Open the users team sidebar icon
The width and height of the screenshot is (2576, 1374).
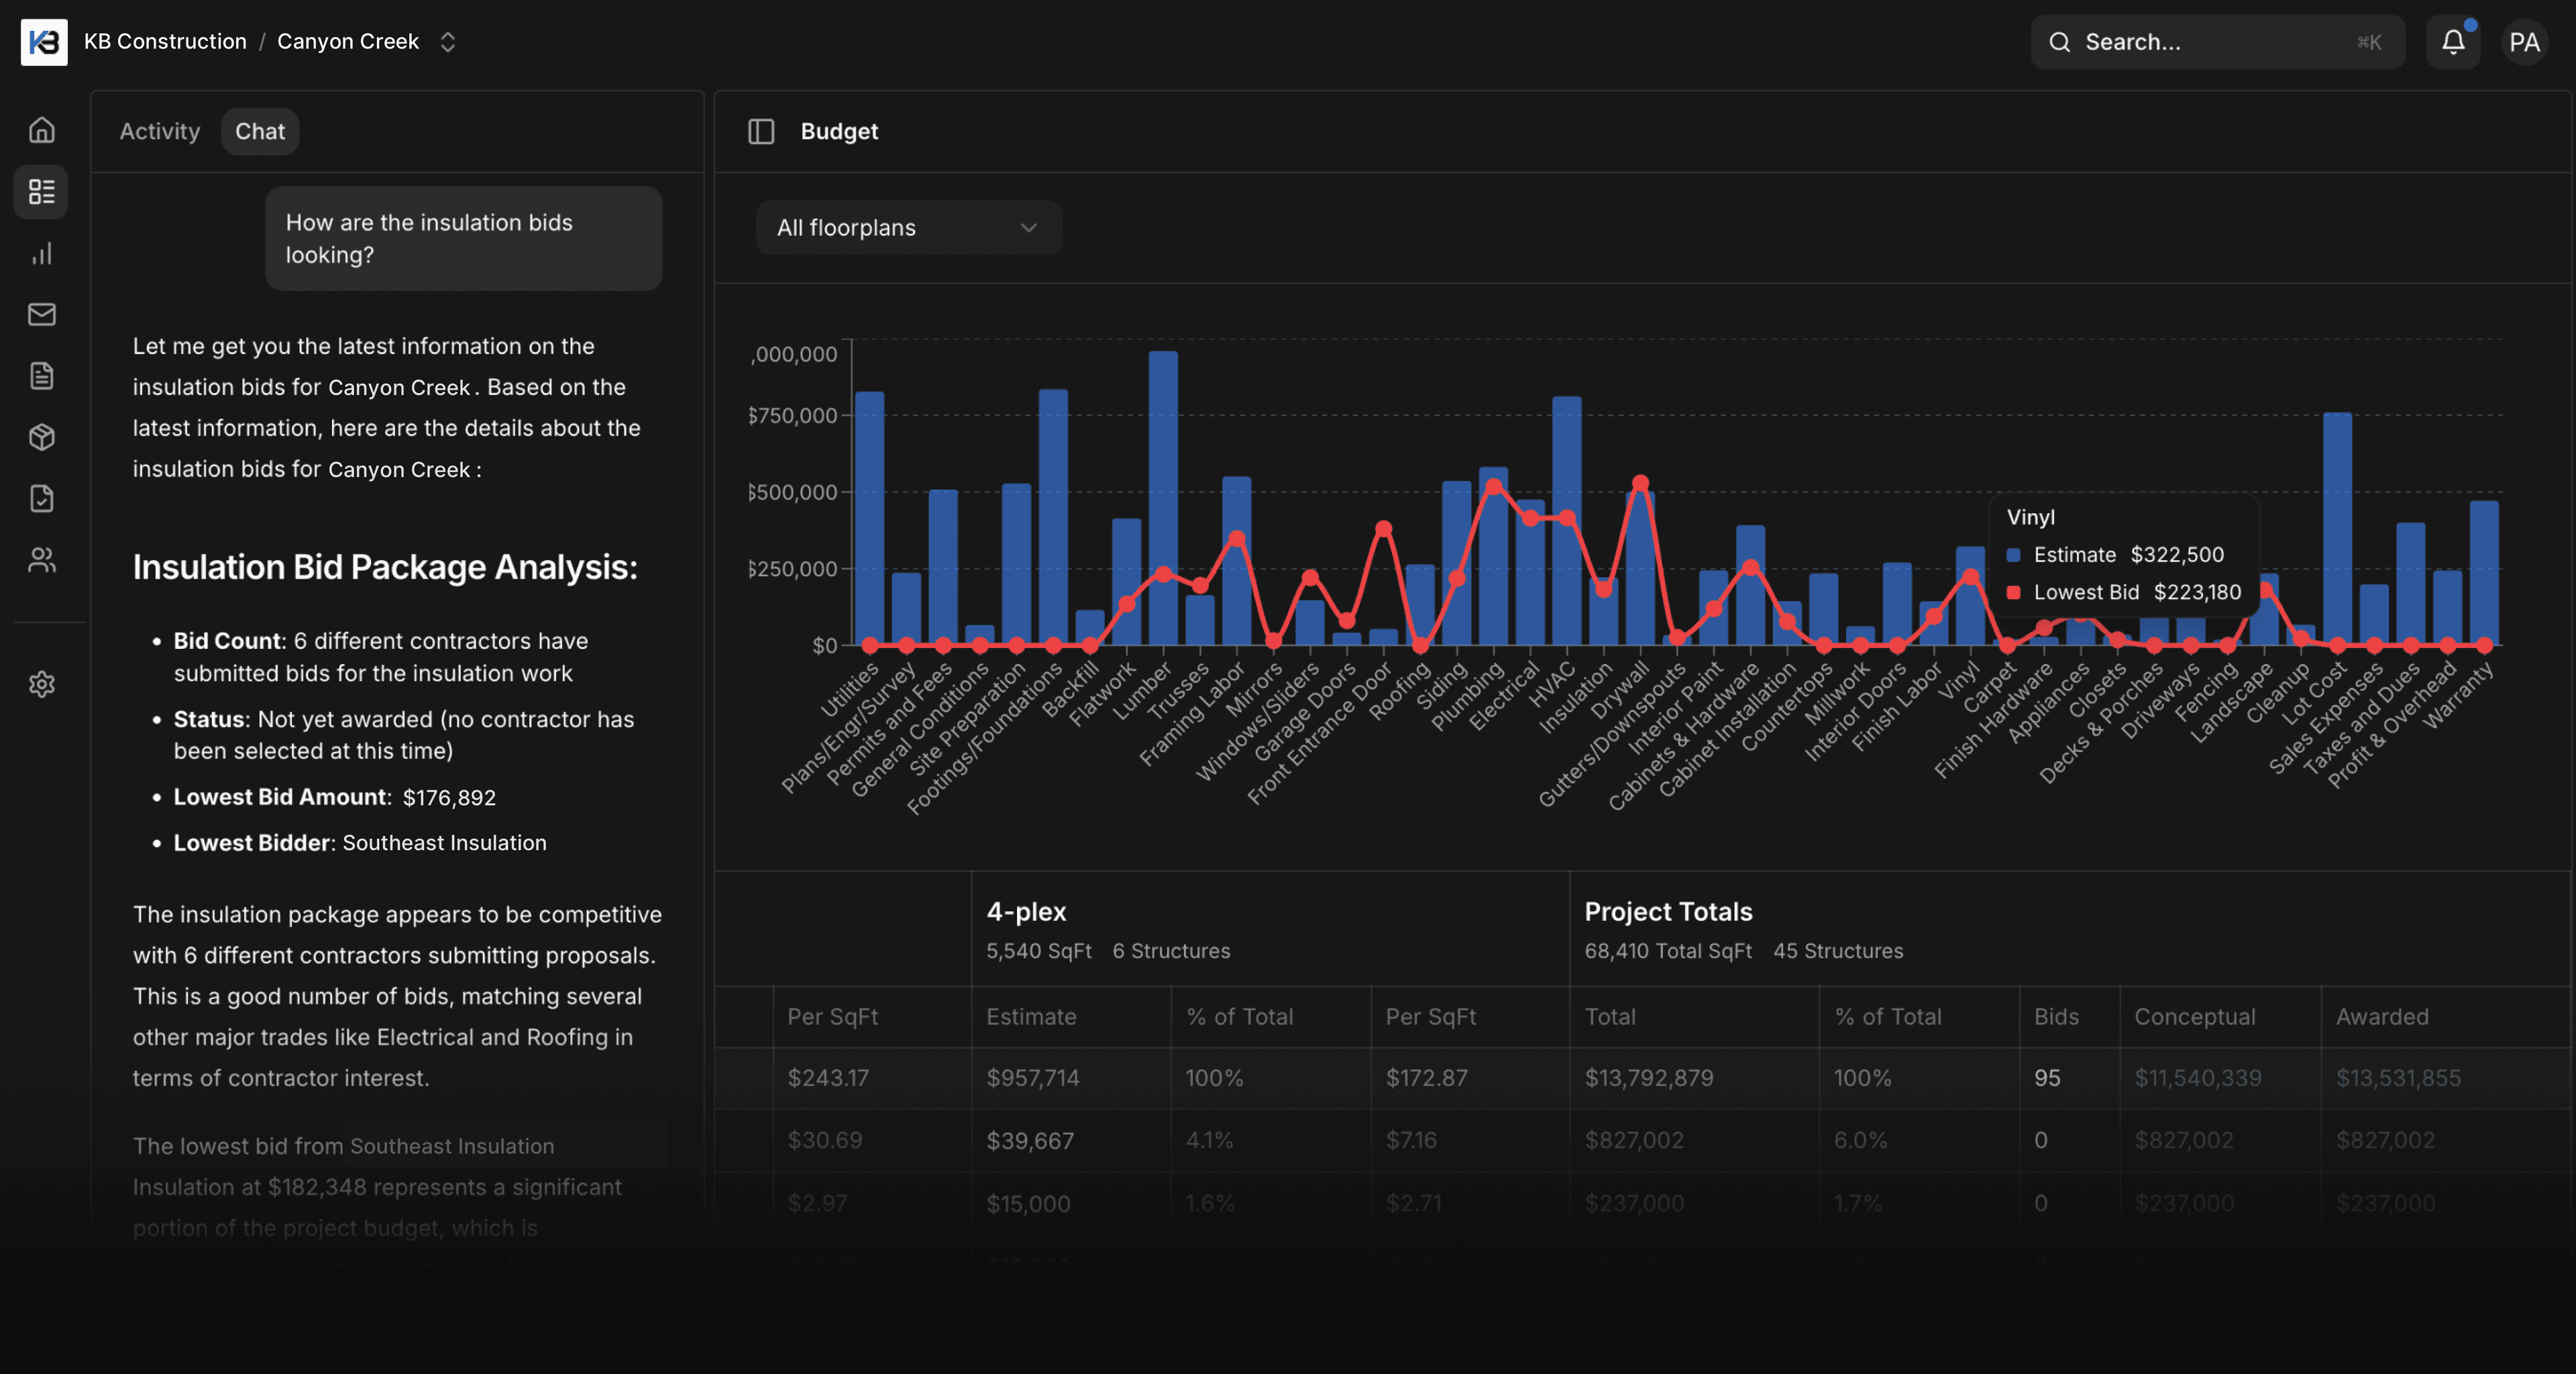41,560
